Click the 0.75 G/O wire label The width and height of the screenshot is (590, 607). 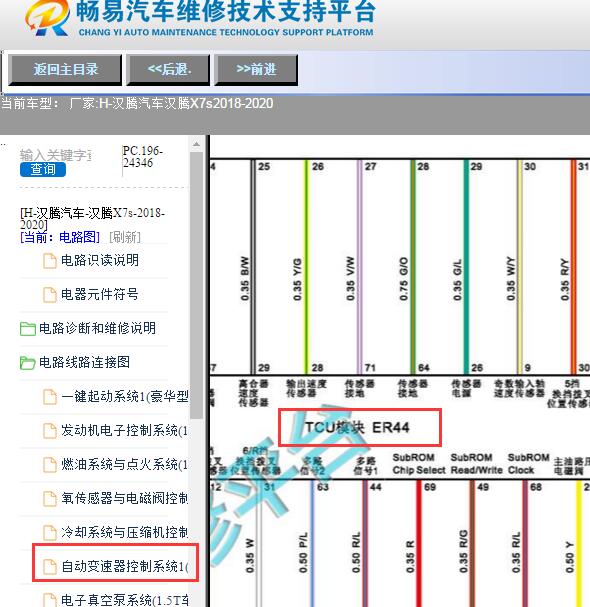pos(403,279)
